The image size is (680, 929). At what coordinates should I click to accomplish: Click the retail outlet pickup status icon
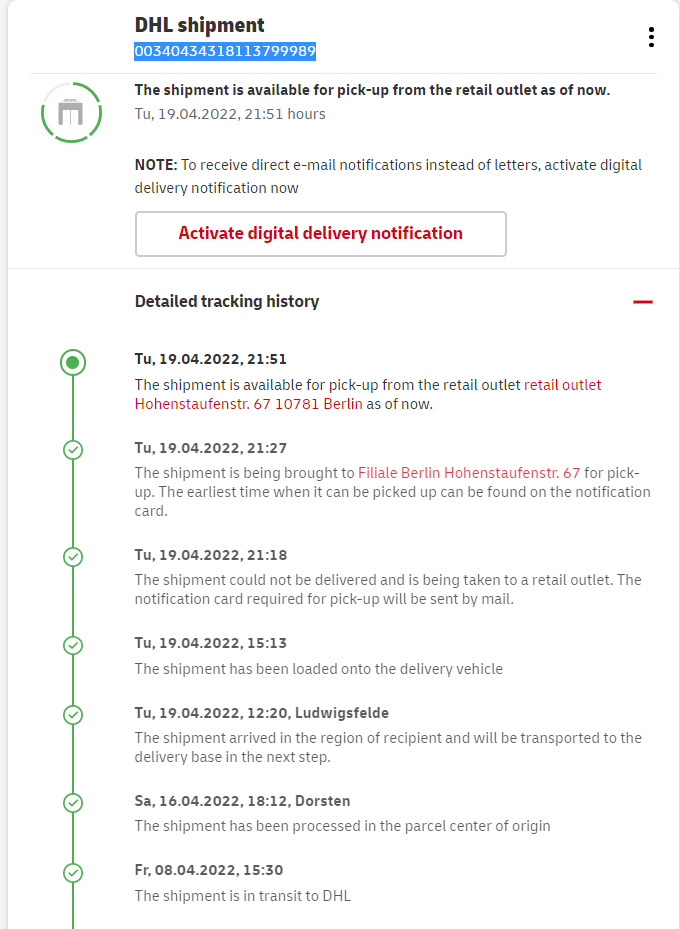point(71,112)
